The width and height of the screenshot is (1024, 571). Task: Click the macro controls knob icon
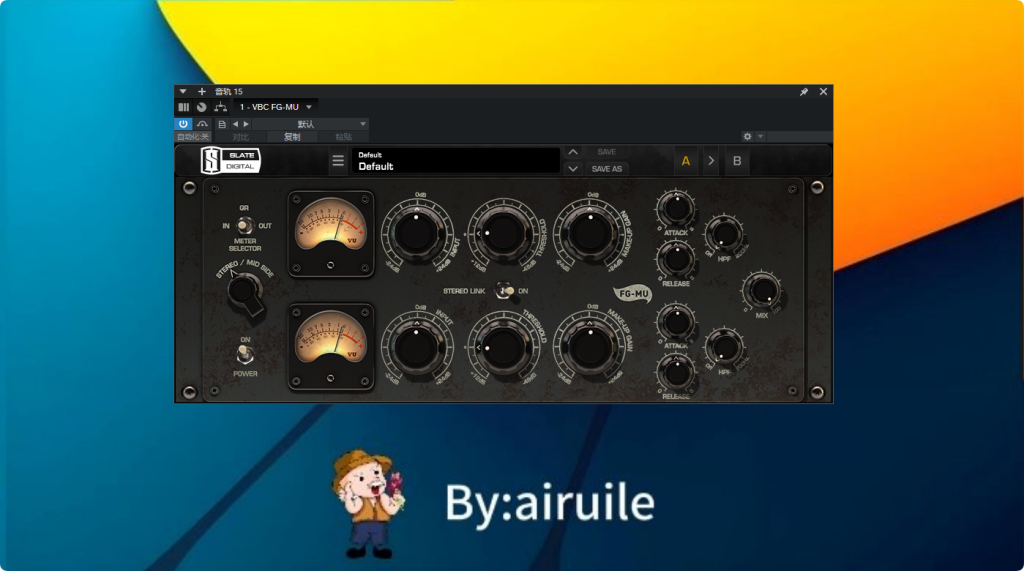(202, 107)
